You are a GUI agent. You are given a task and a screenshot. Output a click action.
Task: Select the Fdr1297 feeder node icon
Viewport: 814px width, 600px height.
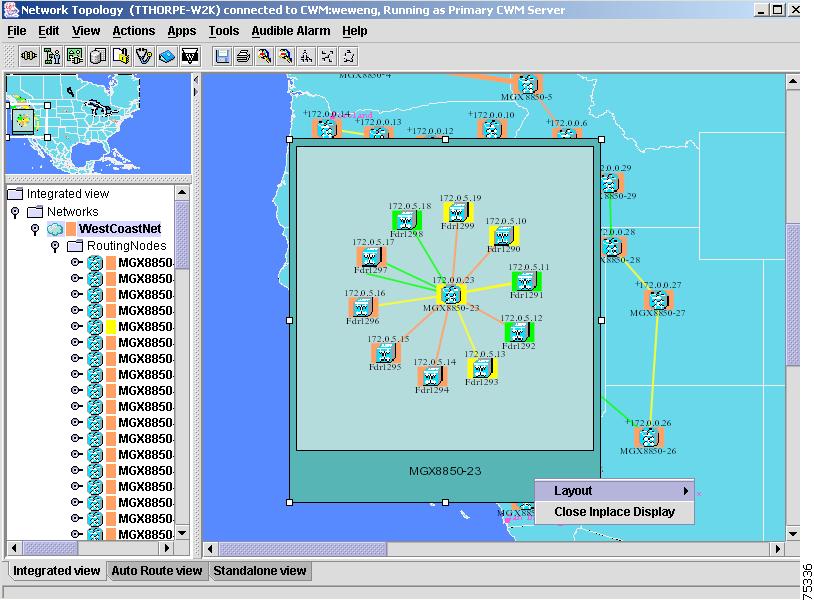(x=371, y=257)
